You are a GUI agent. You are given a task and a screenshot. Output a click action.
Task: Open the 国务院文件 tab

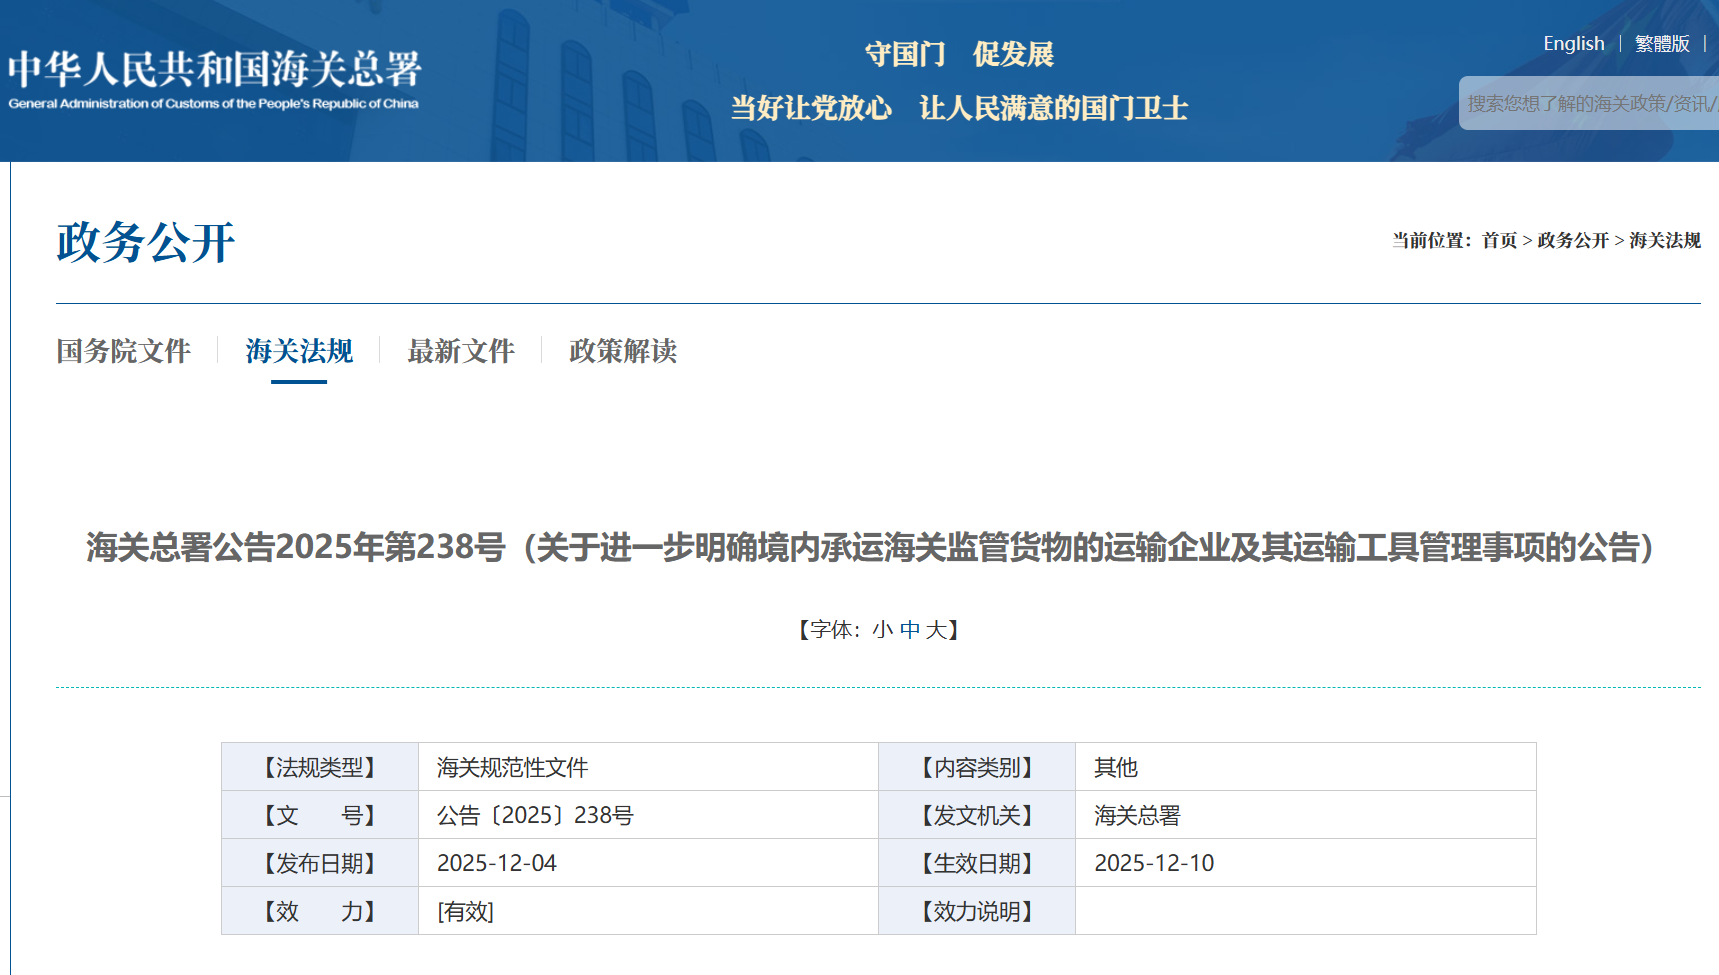pyautogui.click(x=123, y=351)
